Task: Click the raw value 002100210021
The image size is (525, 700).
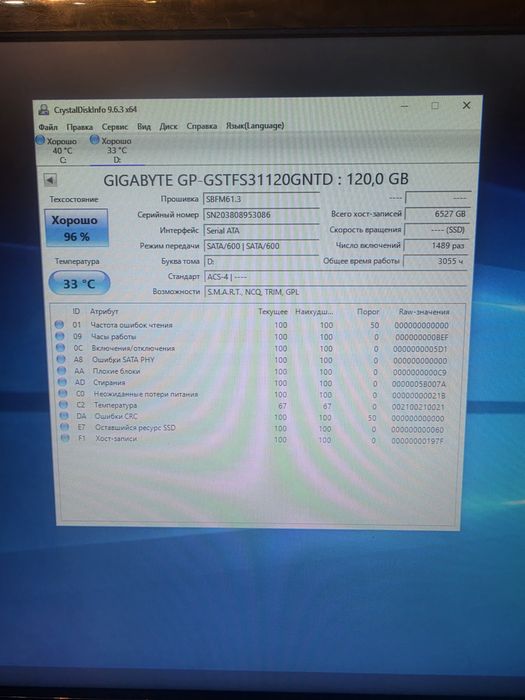Action: (x=418, y=407)
